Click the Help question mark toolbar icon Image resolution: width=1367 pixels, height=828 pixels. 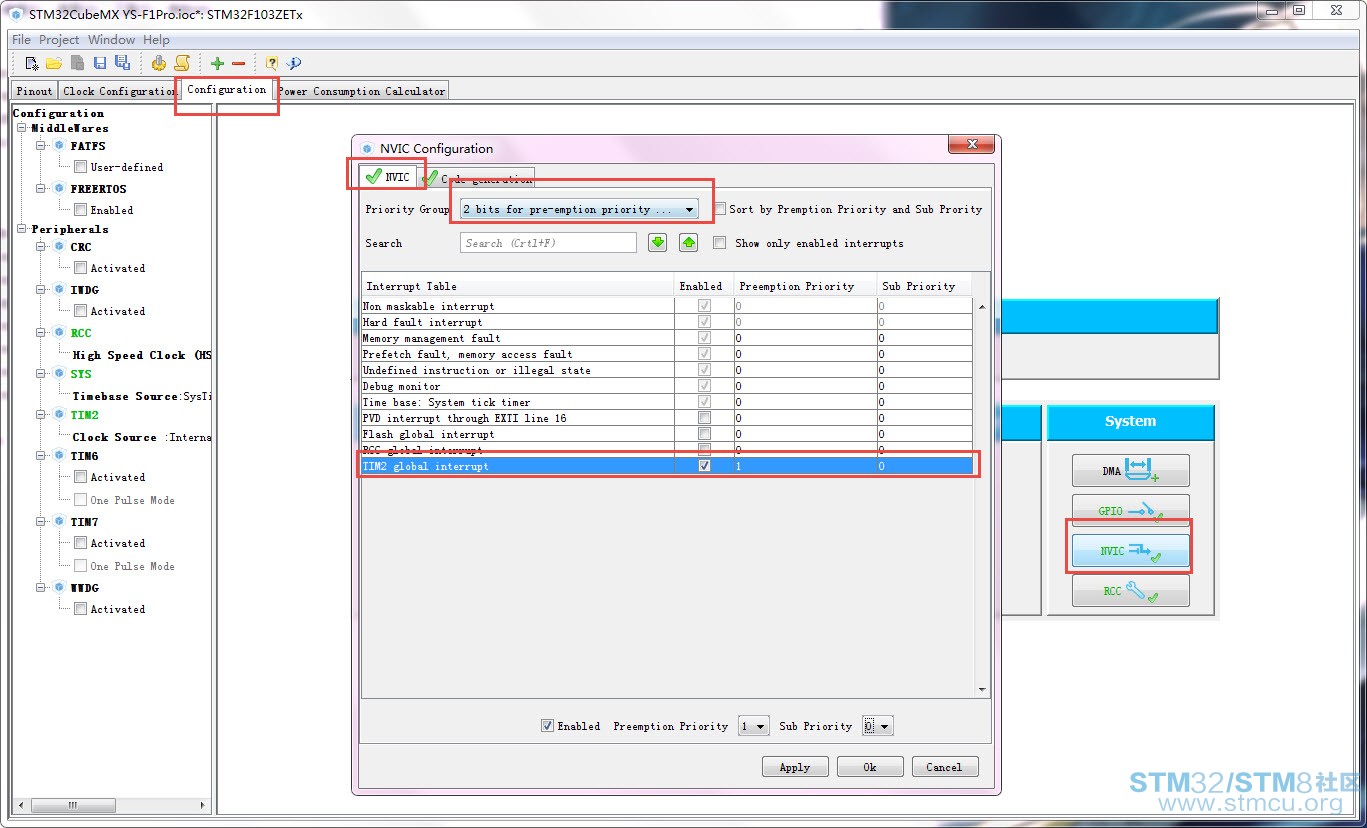pyautogui.click(x=271, y=63)
